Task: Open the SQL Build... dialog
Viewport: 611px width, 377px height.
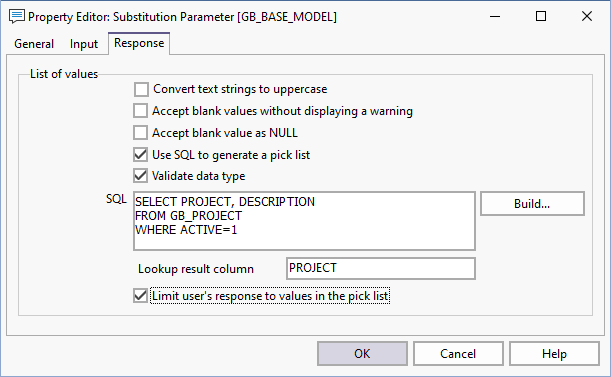Action: (x=532, y=204)
